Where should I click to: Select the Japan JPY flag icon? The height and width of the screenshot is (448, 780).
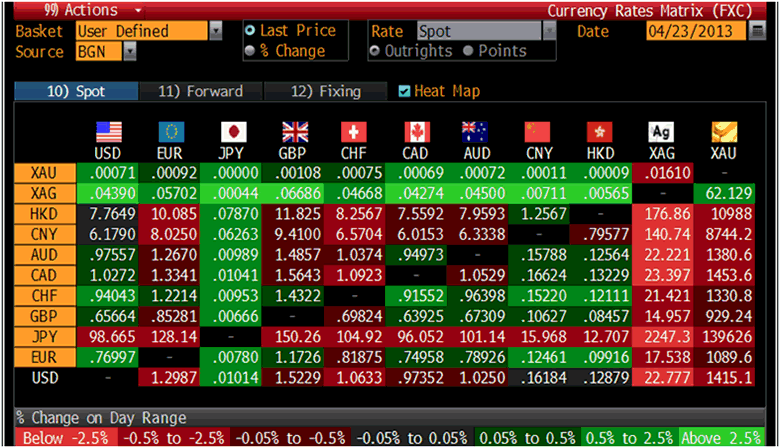(x=232, y=132)
